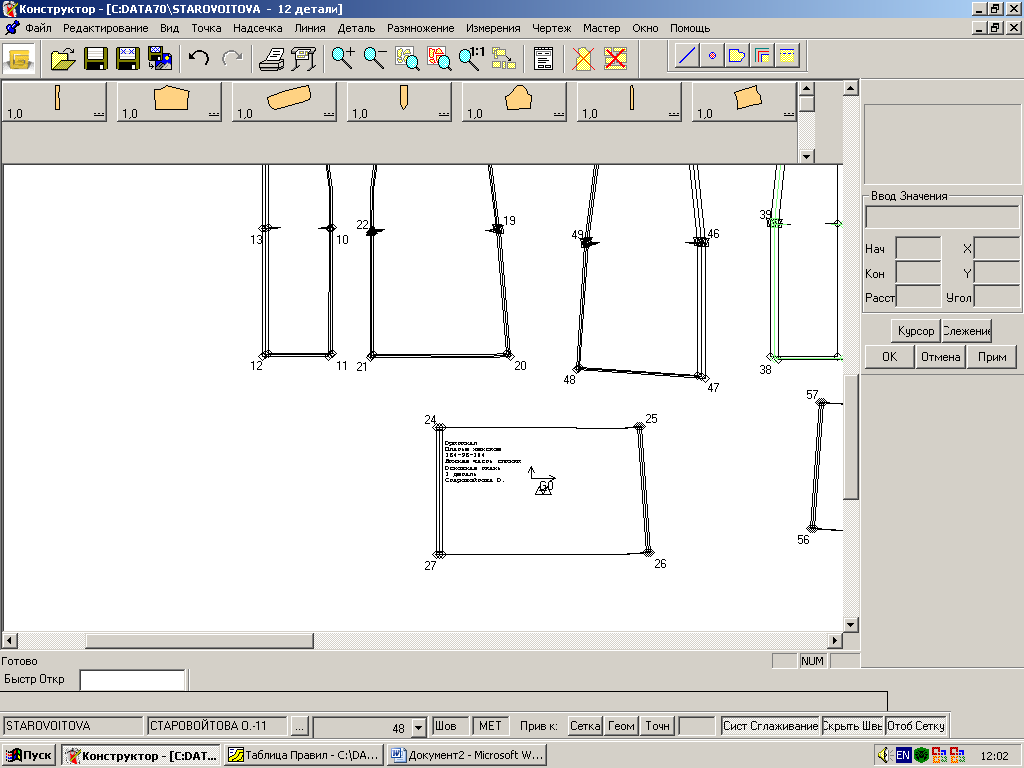
Task: Print using the printer icon
Action: click(x=271, y=58)
